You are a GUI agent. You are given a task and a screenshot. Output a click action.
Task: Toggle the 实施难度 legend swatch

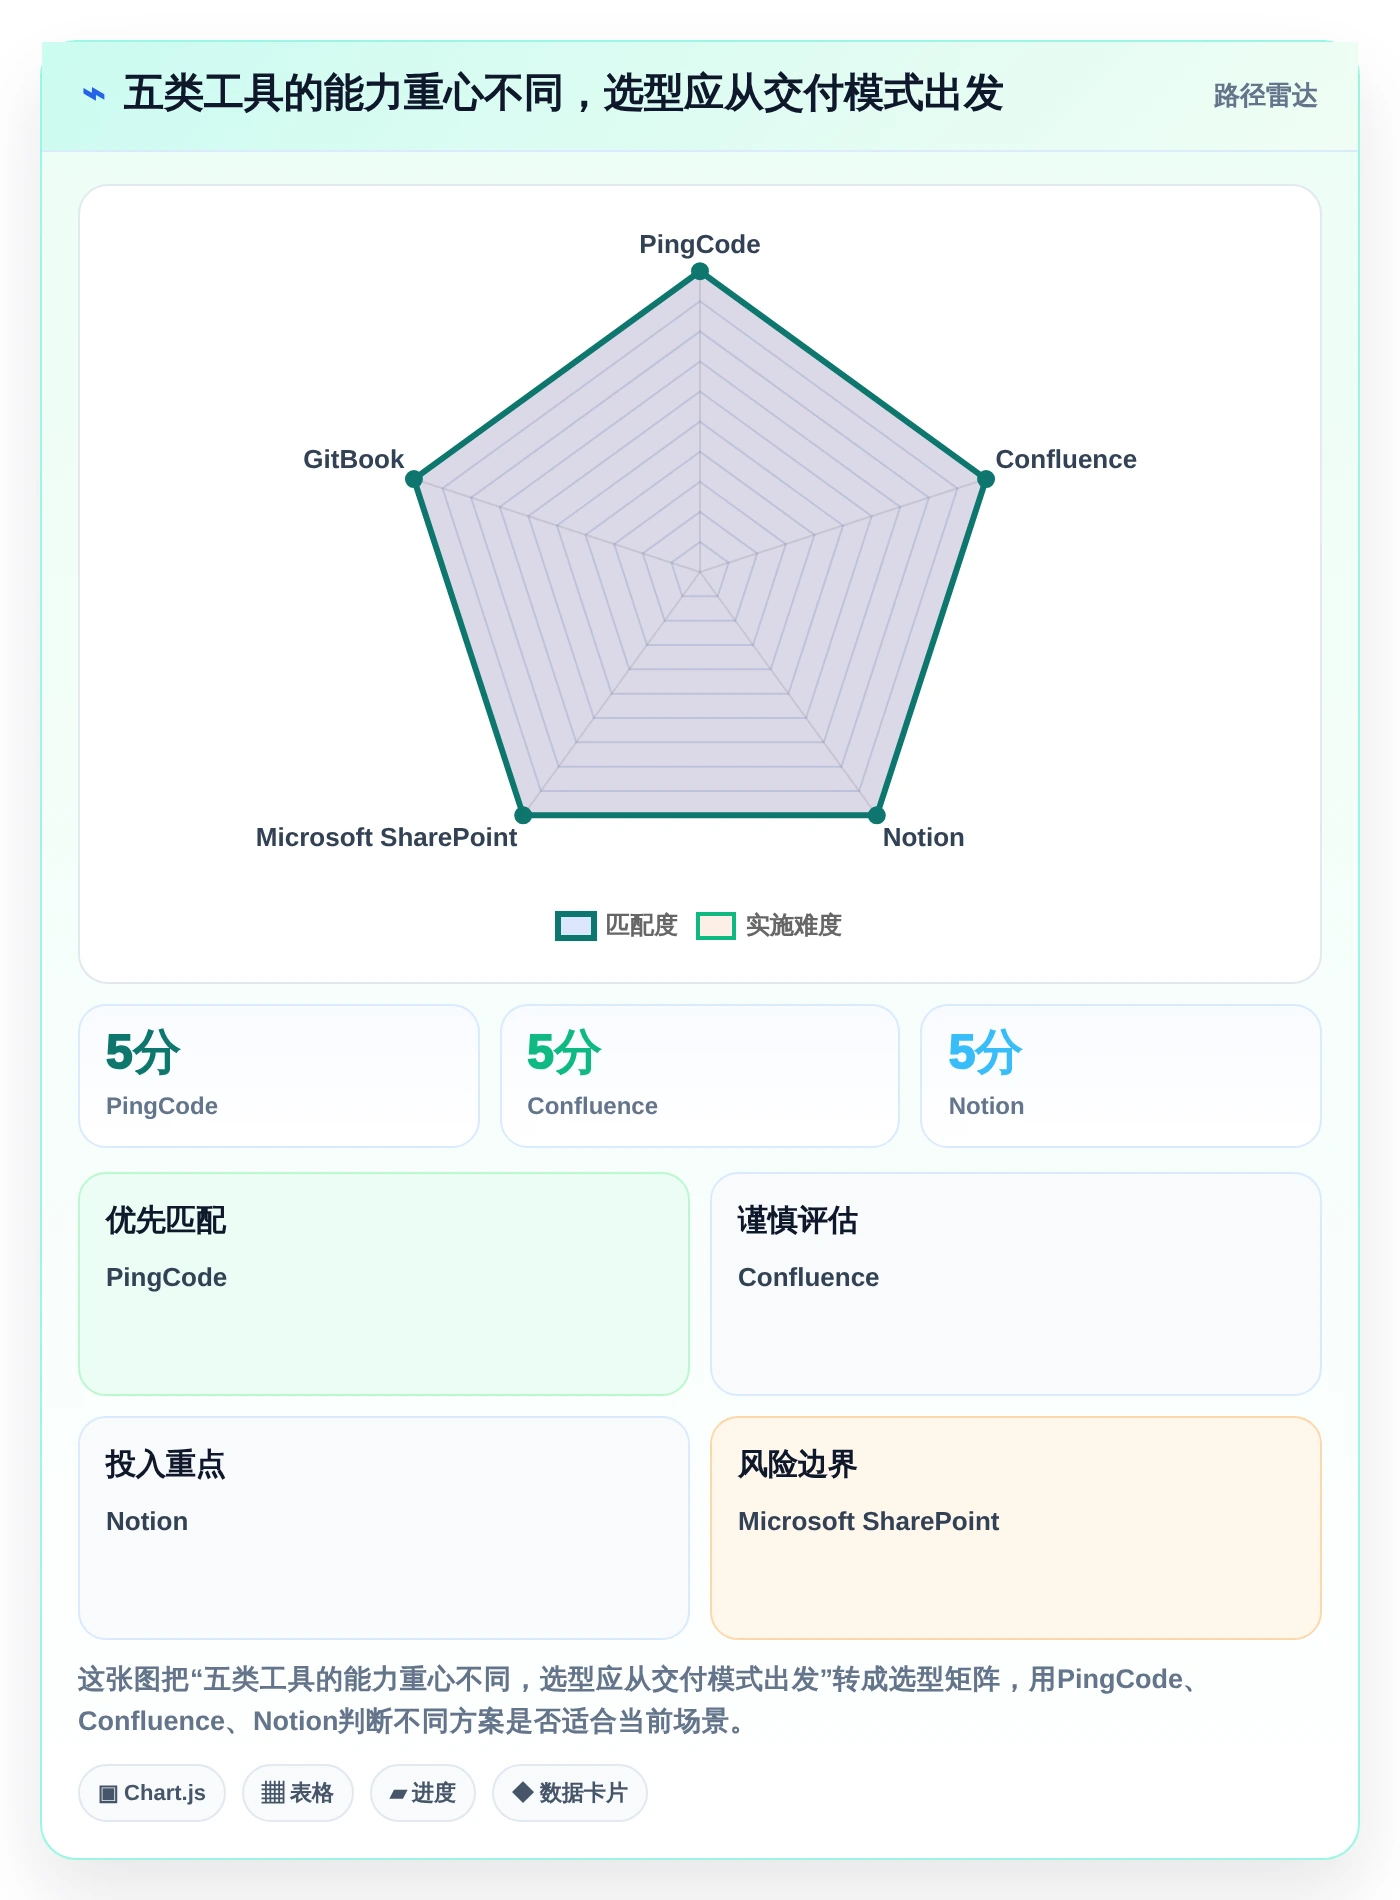click(716, 926)
